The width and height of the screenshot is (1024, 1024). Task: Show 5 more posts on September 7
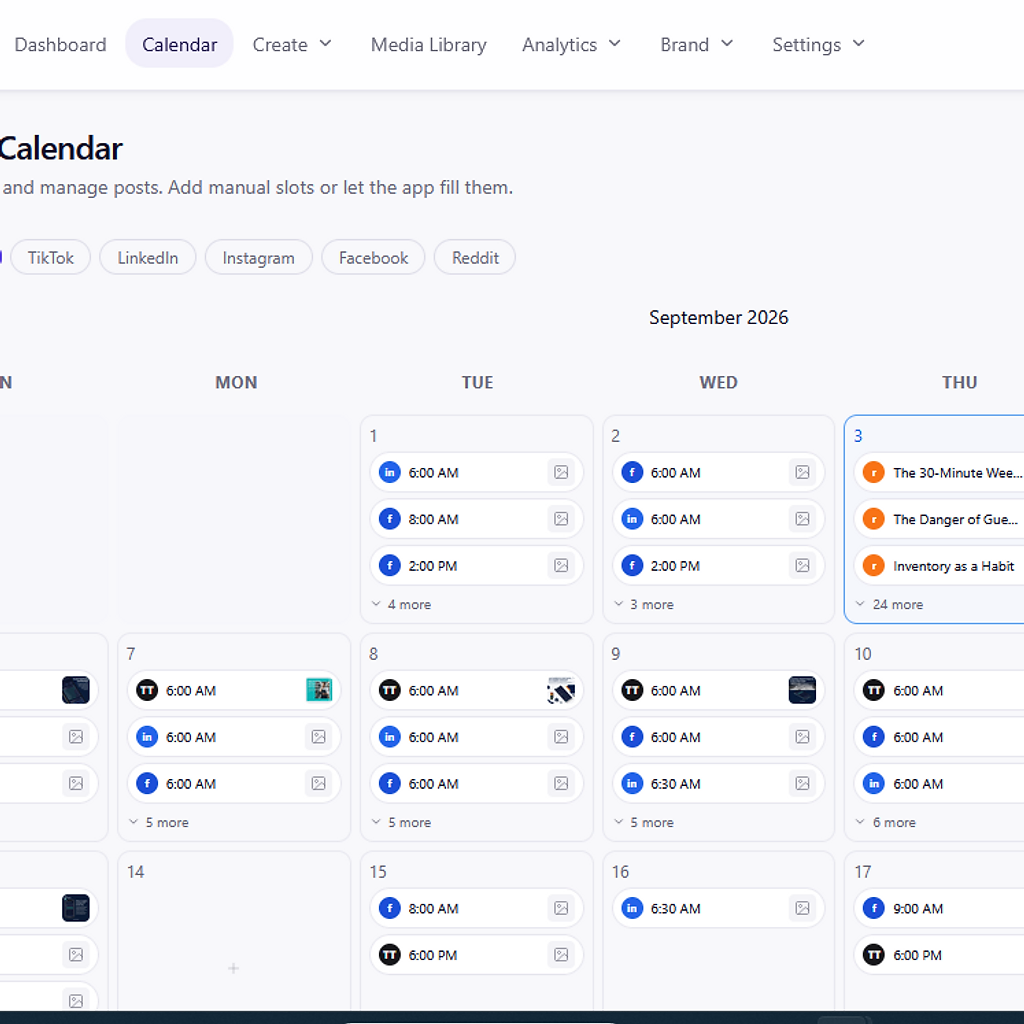point(159,822)
